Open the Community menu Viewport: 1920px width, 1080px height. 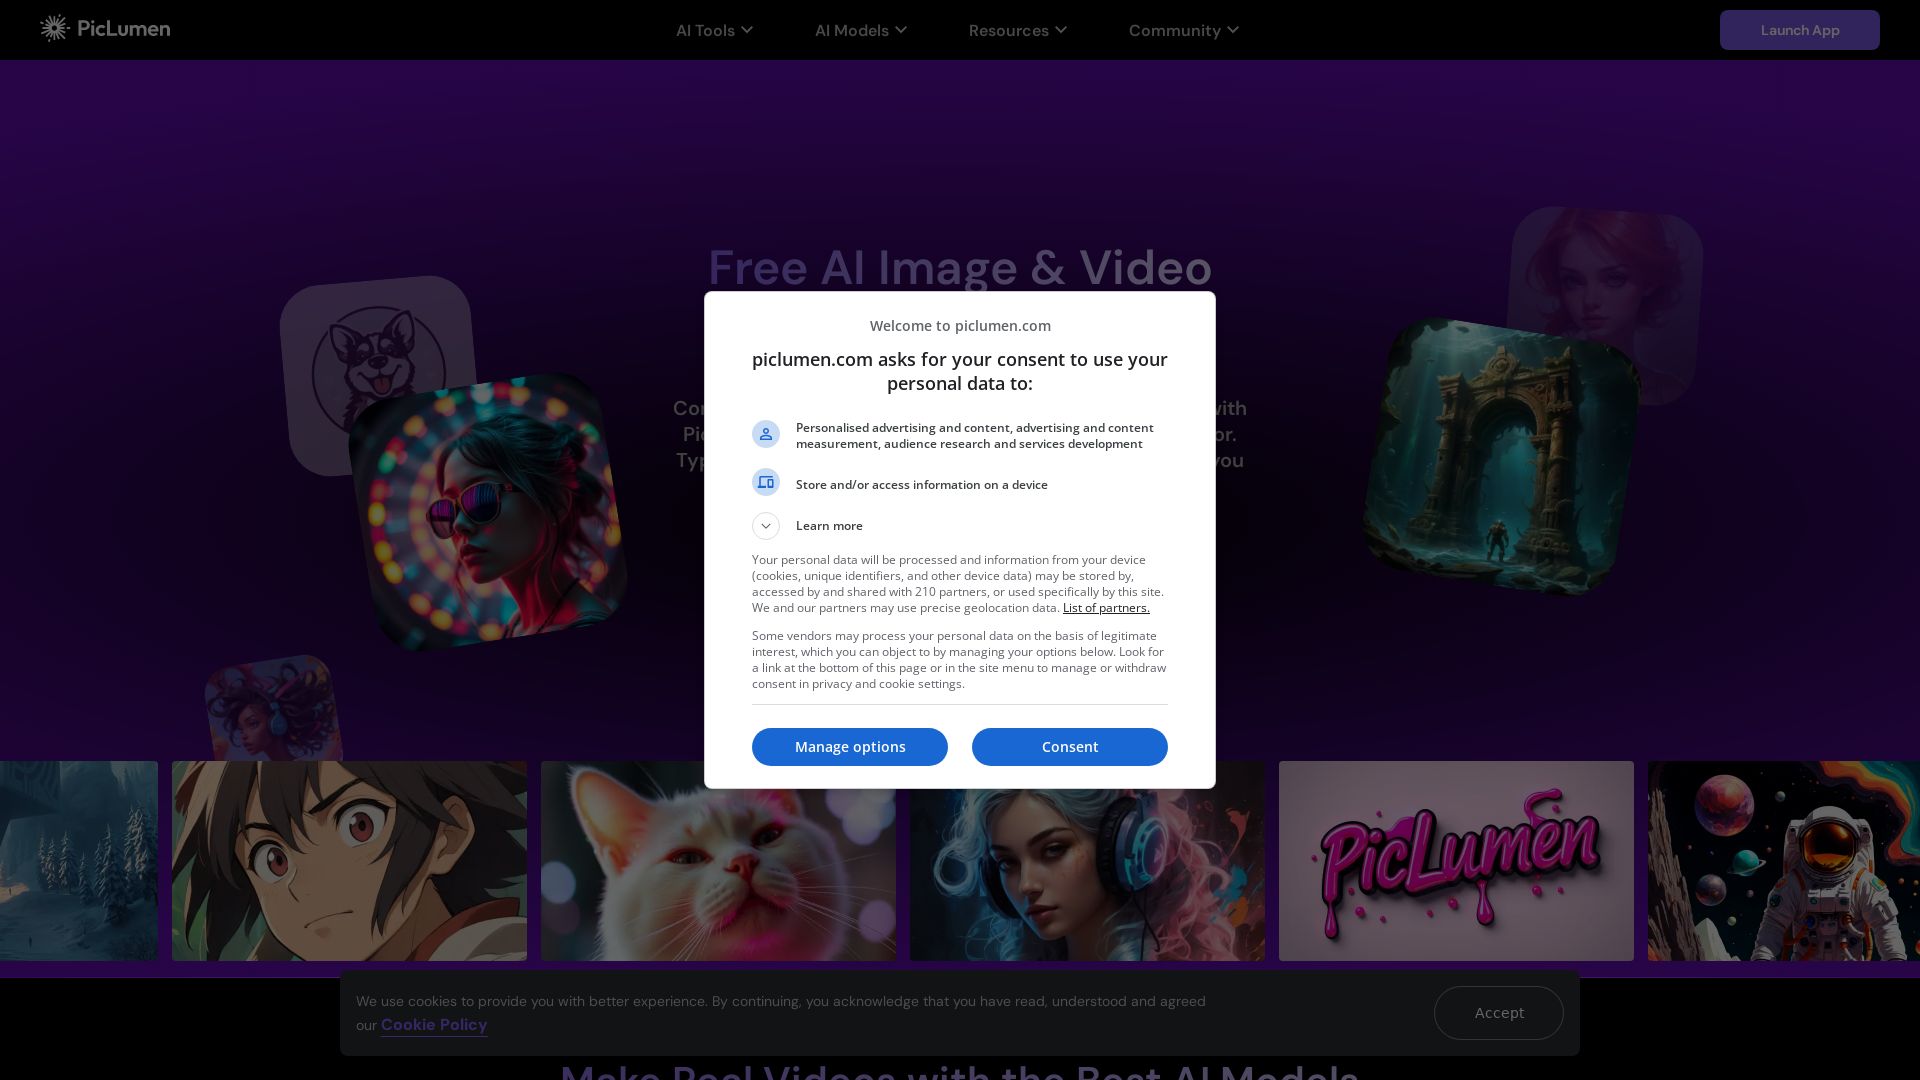tap(1183, 30)
